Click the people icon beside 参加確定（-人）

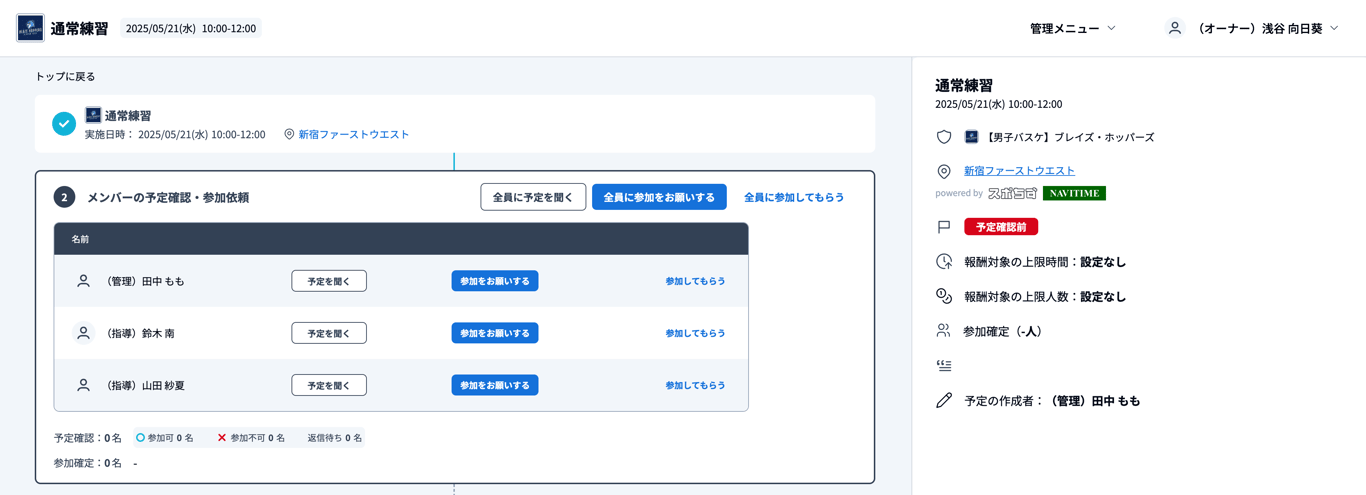click(944, 331)
